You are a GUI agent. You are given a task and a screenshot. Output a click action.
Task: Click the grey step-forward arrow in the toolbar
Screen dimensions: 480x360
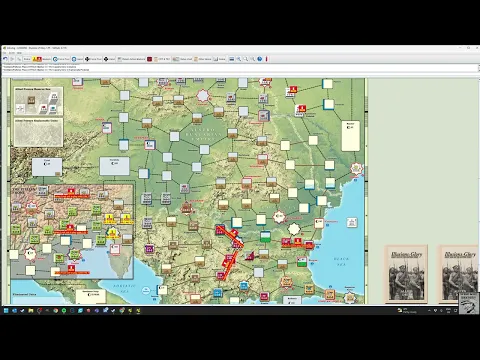pyautogui.click(x=12, y=59)
